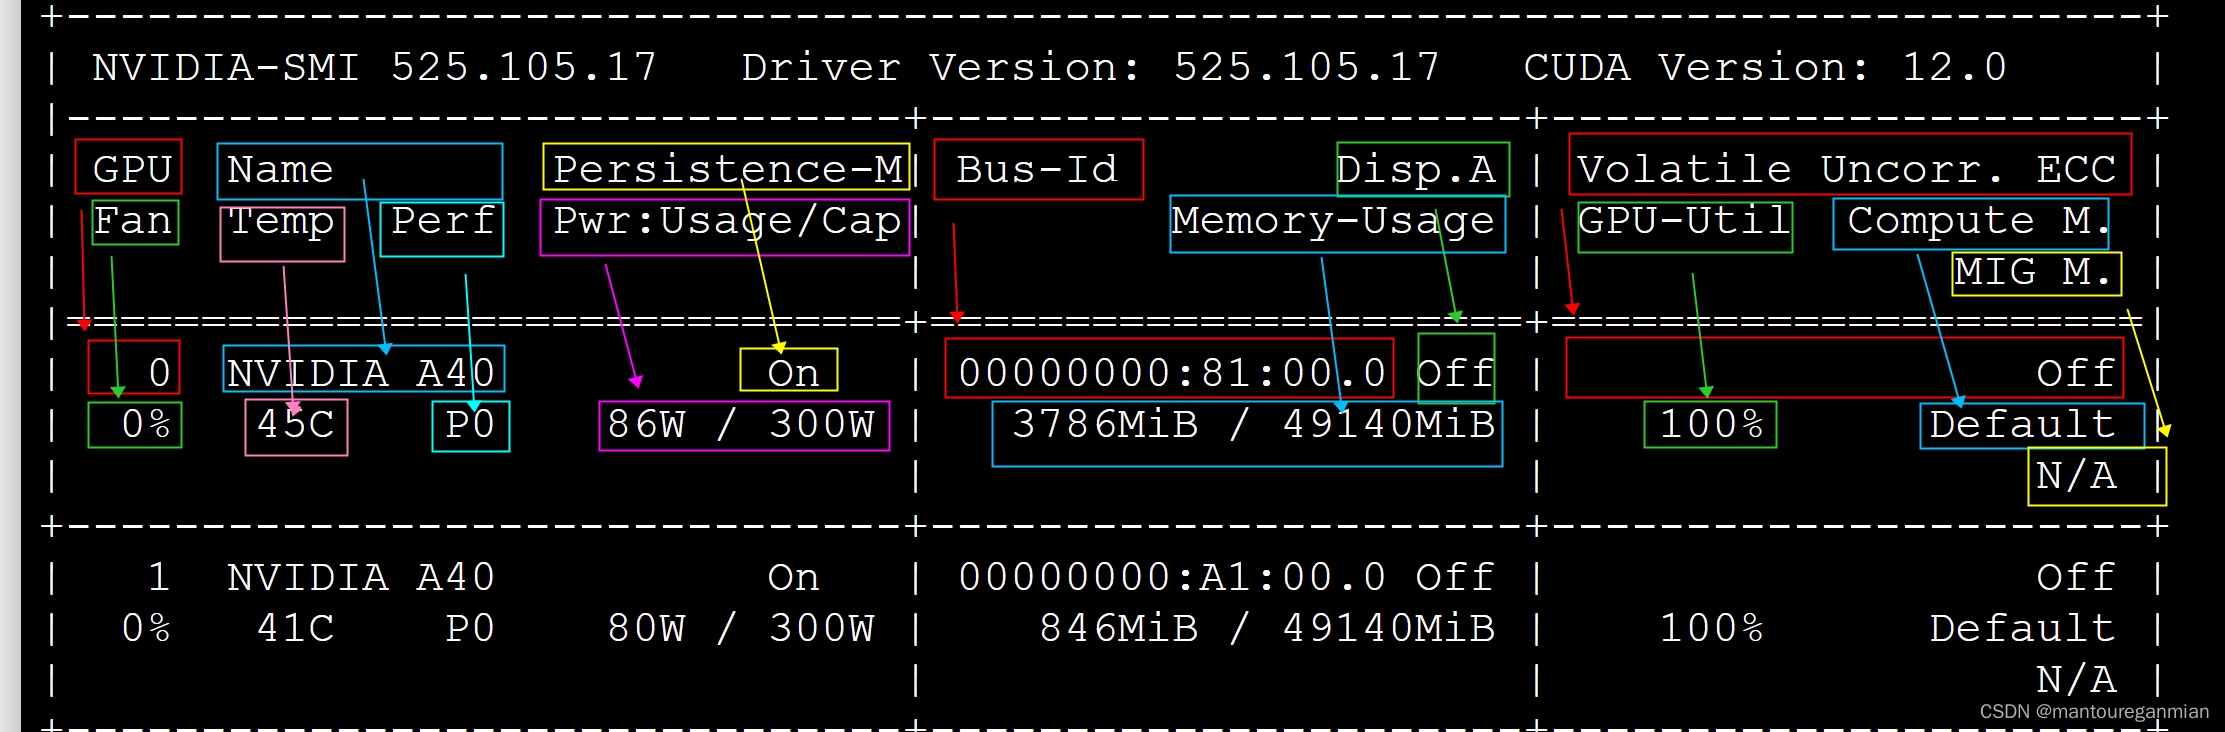Image resolution: width=2225 pixels, height=732 pixels.
Task: Click 'P0' perf state next to 45C
Action: (470, 425)
